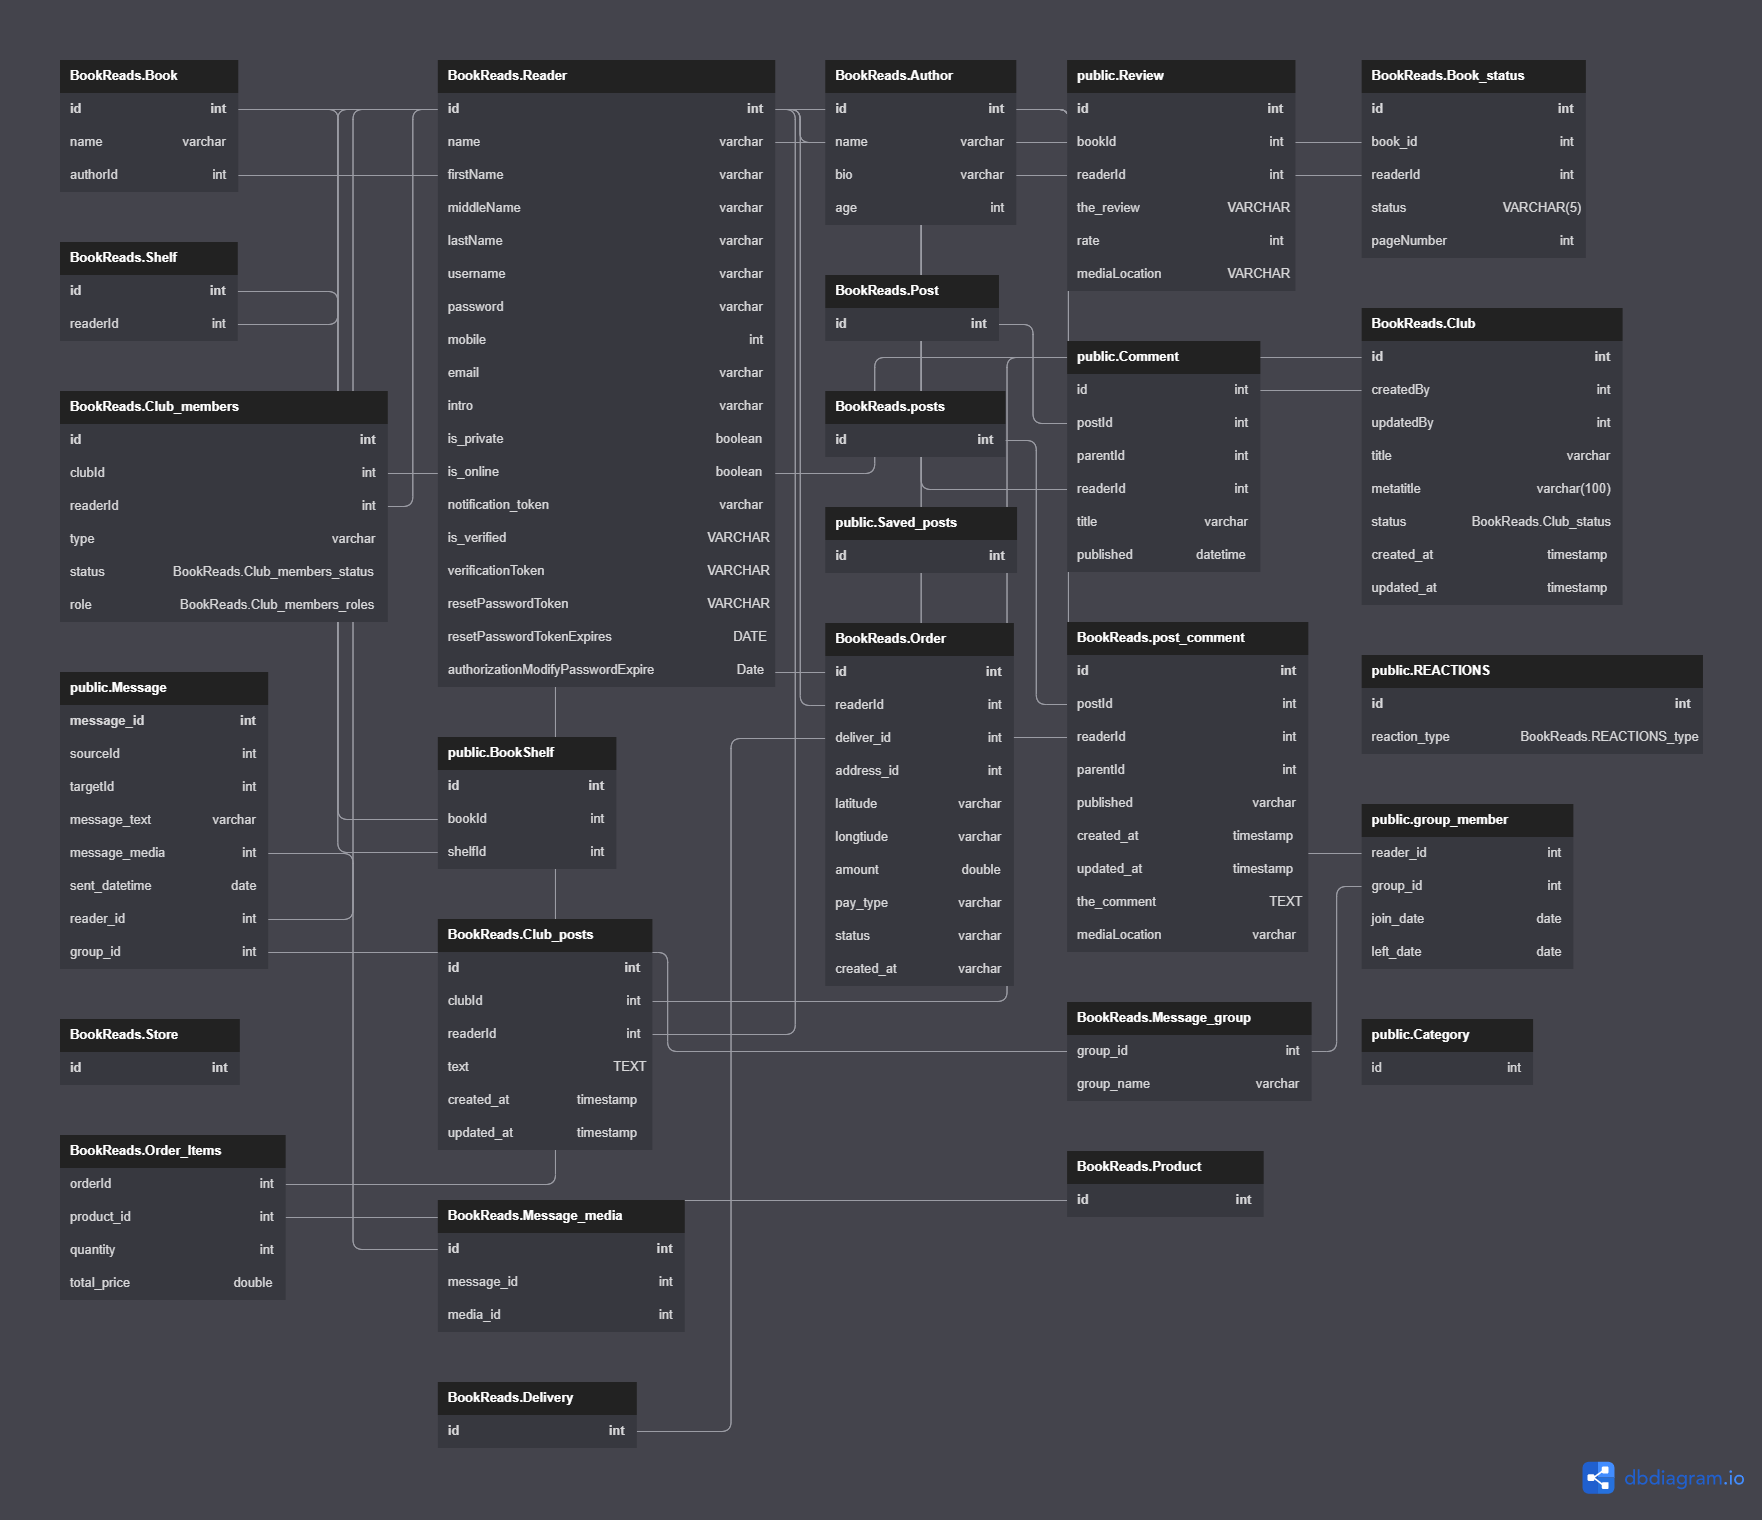Screen dimensions: 1762x1520
Task: Select the BookReads.post_comment table header
Action: (1187, 638)
